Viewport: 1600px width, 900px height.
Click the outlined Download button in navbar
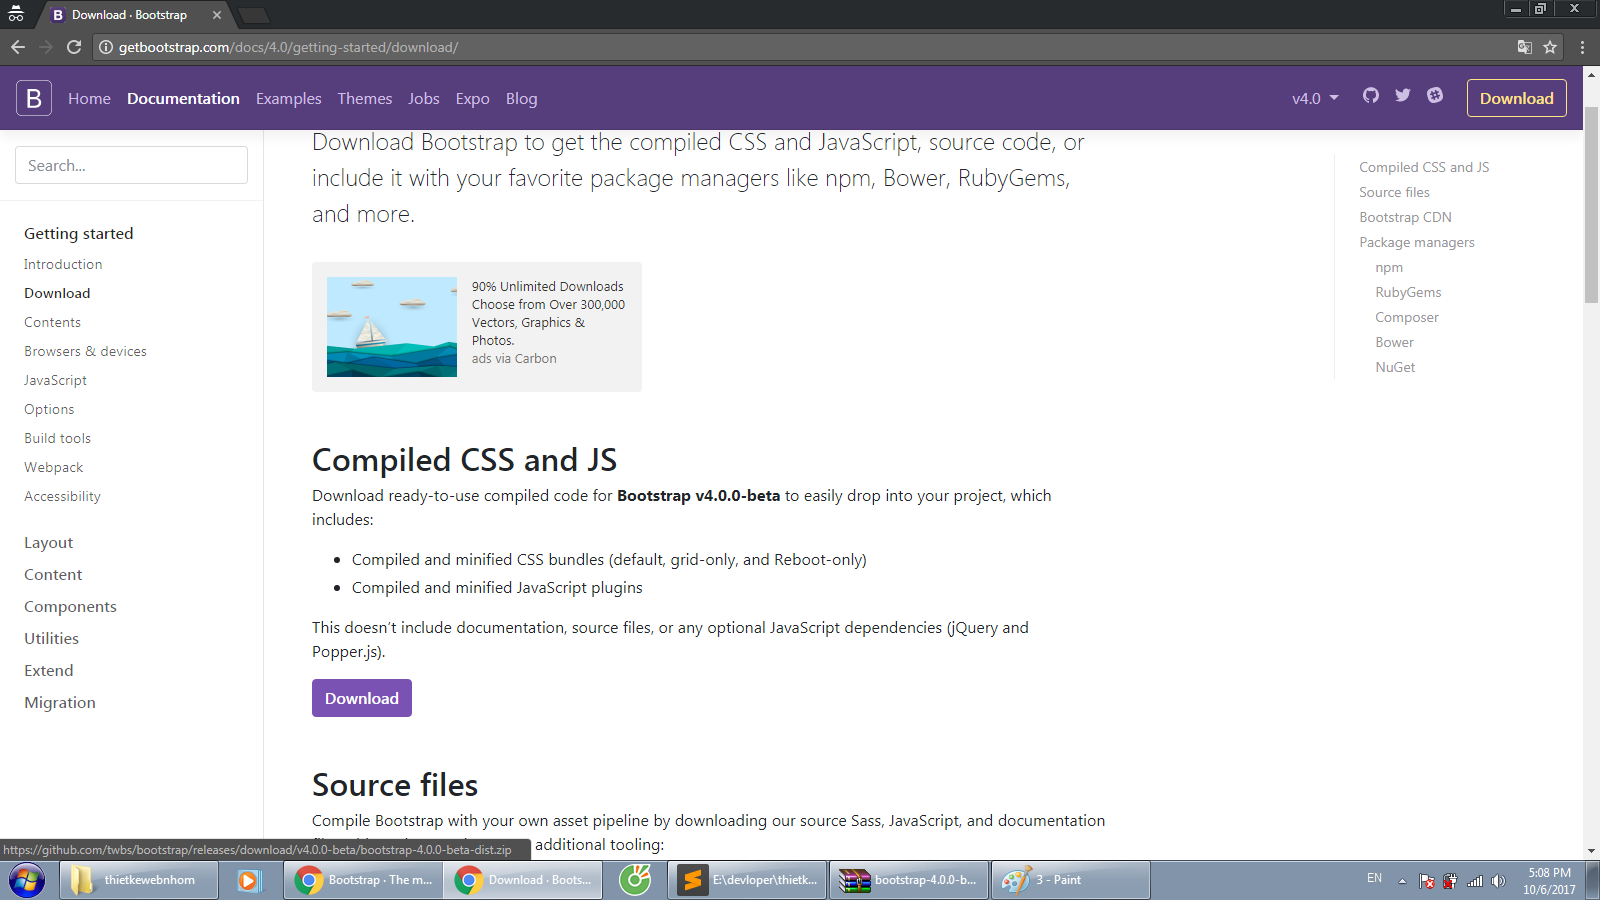tap(1517, 98)
